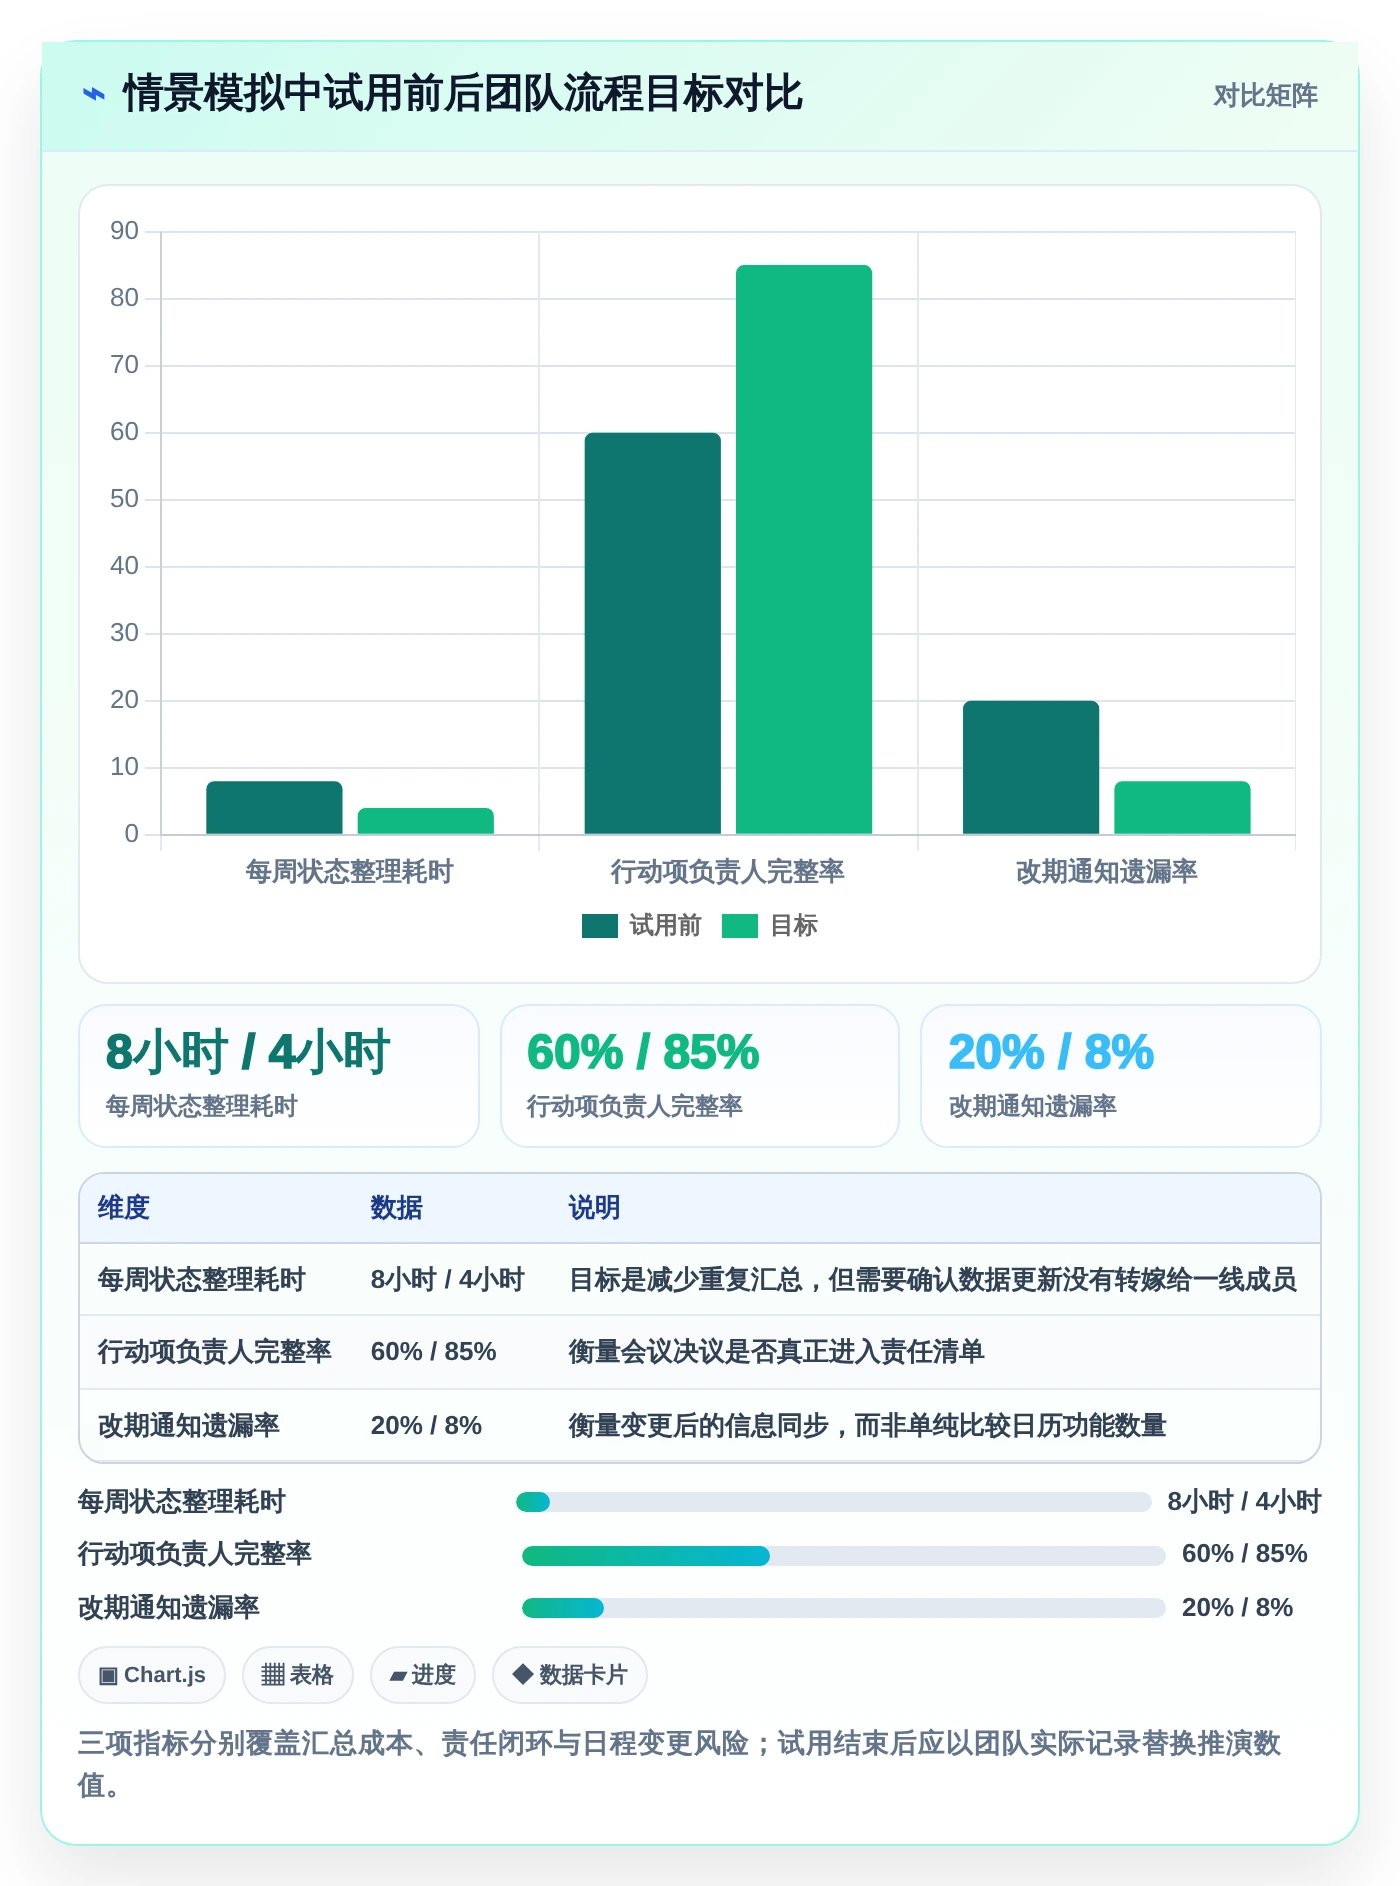Click the table cell reading 60% / 85%

coord(434,1352)
